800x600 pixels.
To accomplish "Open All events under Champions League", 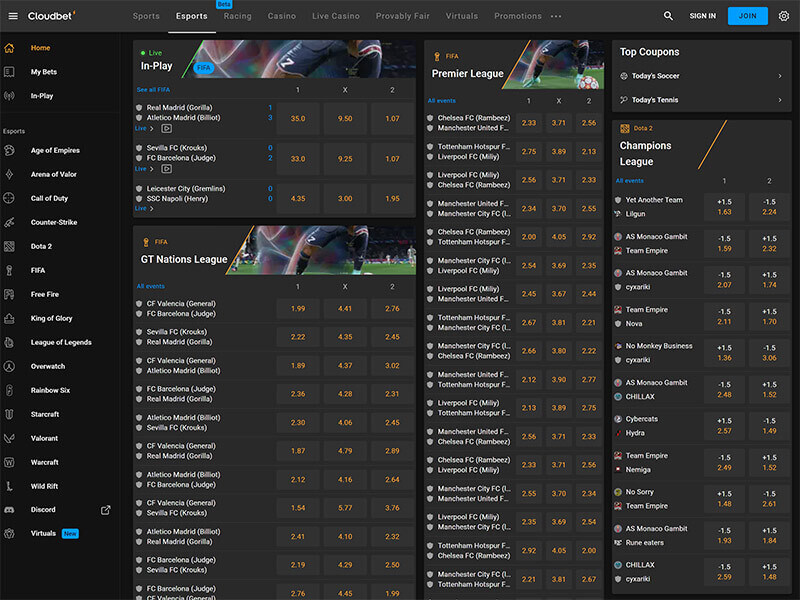I will click(x=630, y=181).
